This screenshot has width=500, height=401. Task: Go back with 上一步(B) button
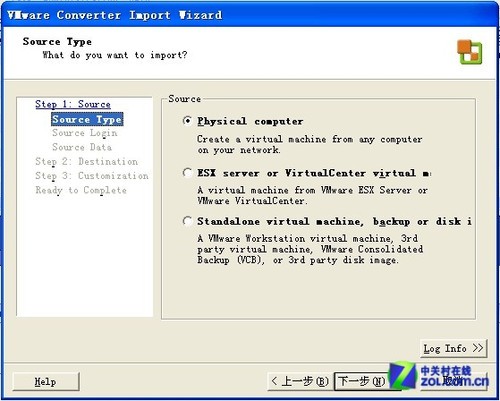(x=300, y=381)
